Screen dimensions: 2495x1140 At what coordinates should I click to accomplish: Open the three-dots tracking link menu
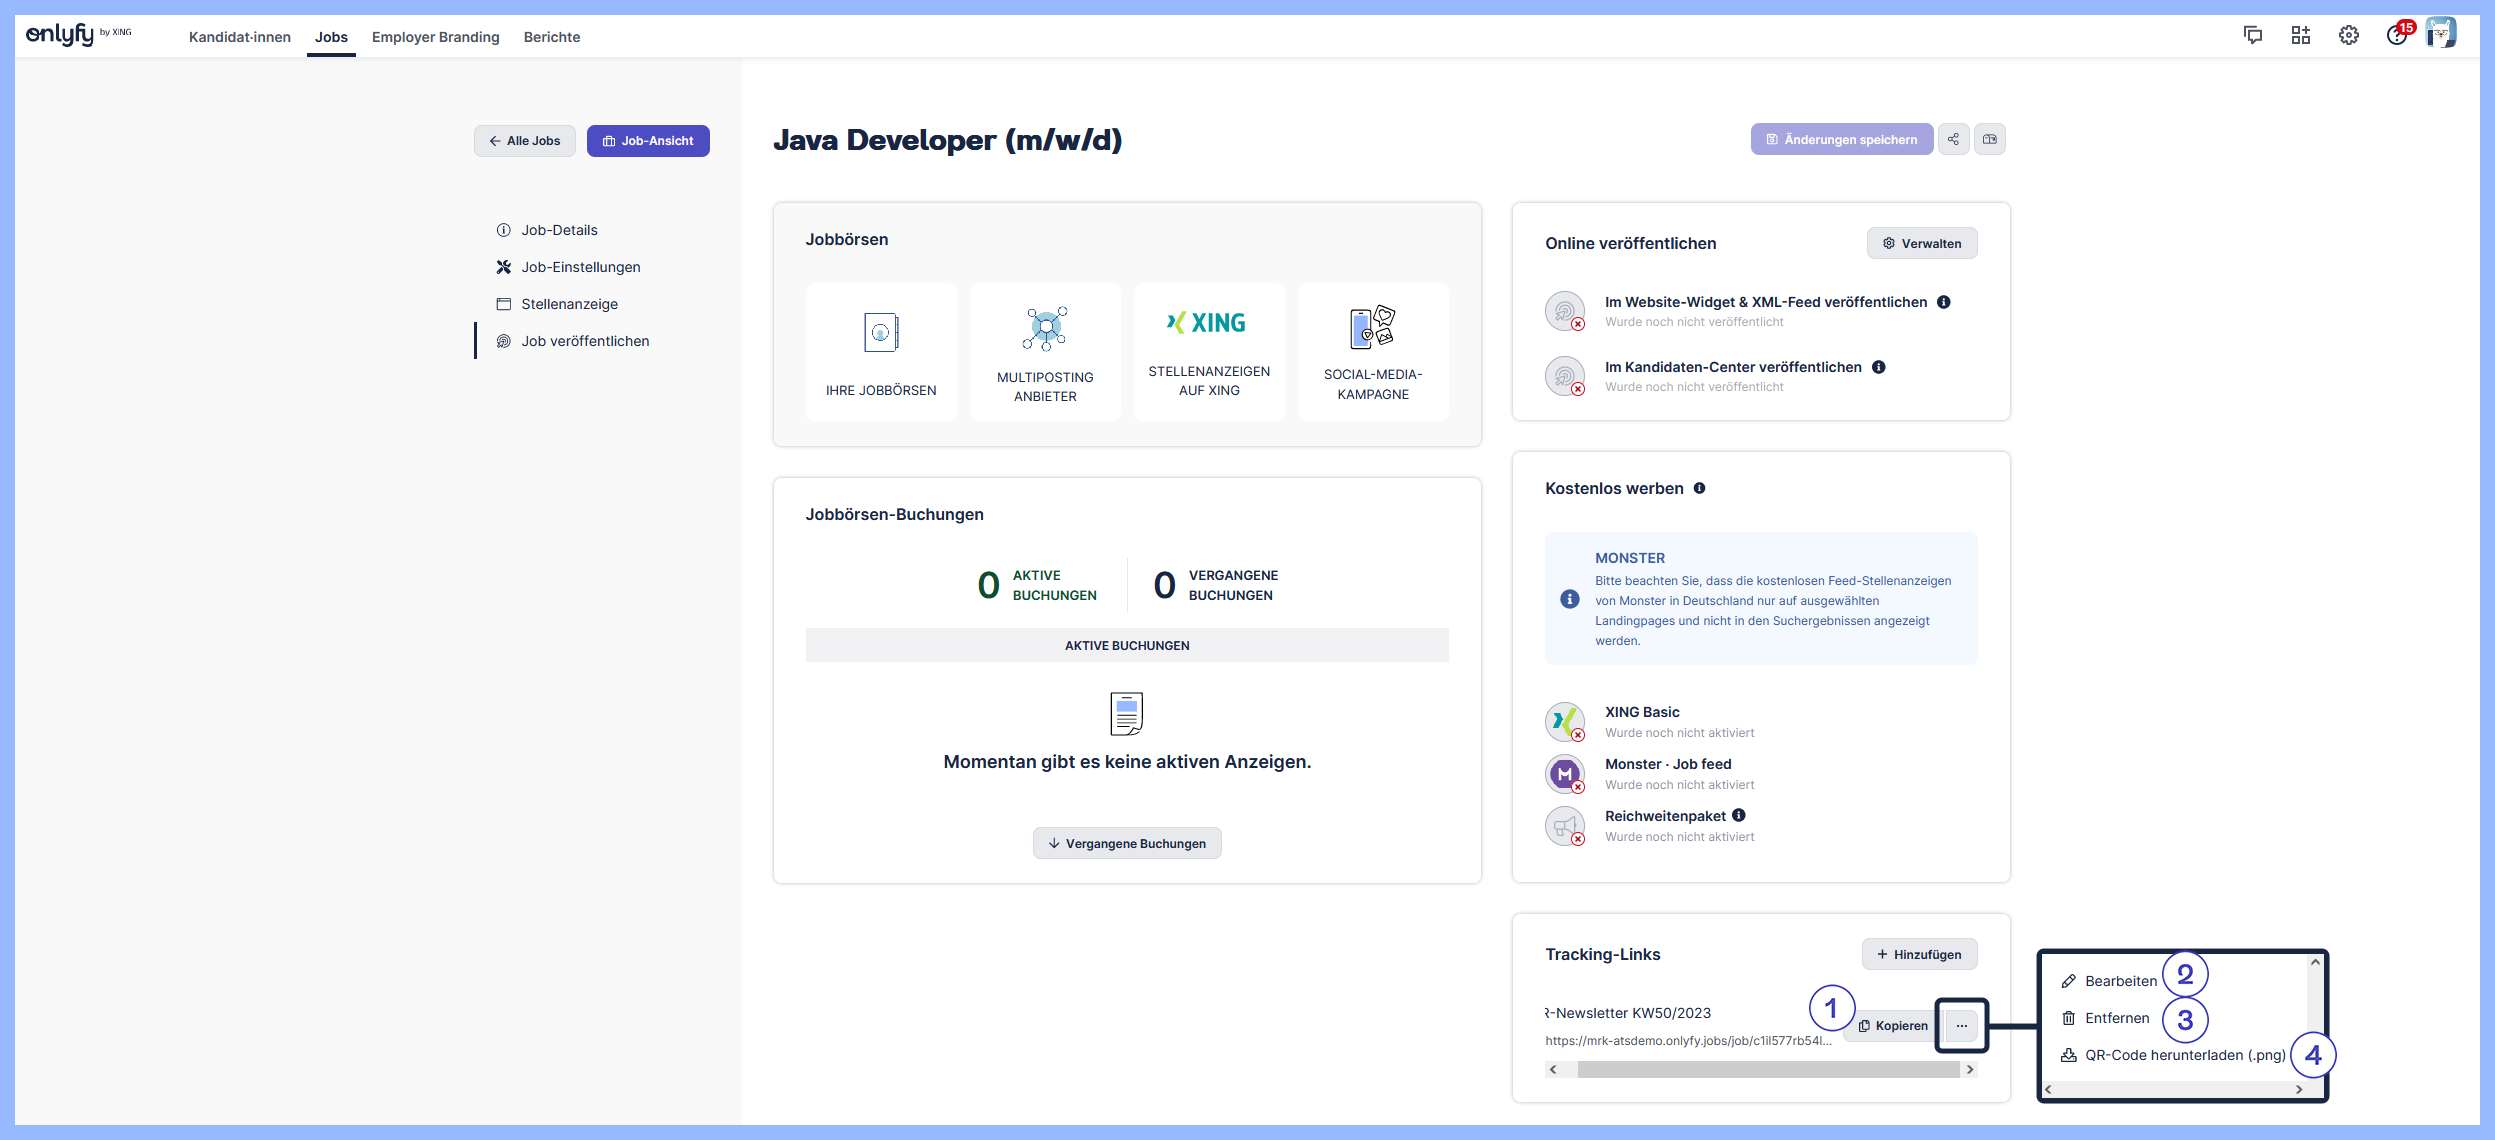[1962, 1025]
